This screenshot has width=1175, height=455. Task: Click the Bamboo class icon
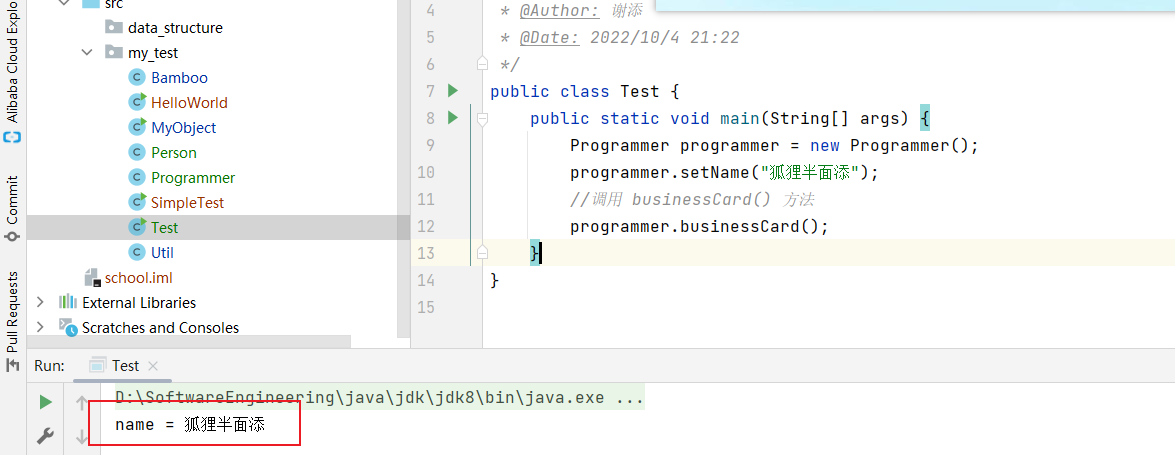pos(136,78)
